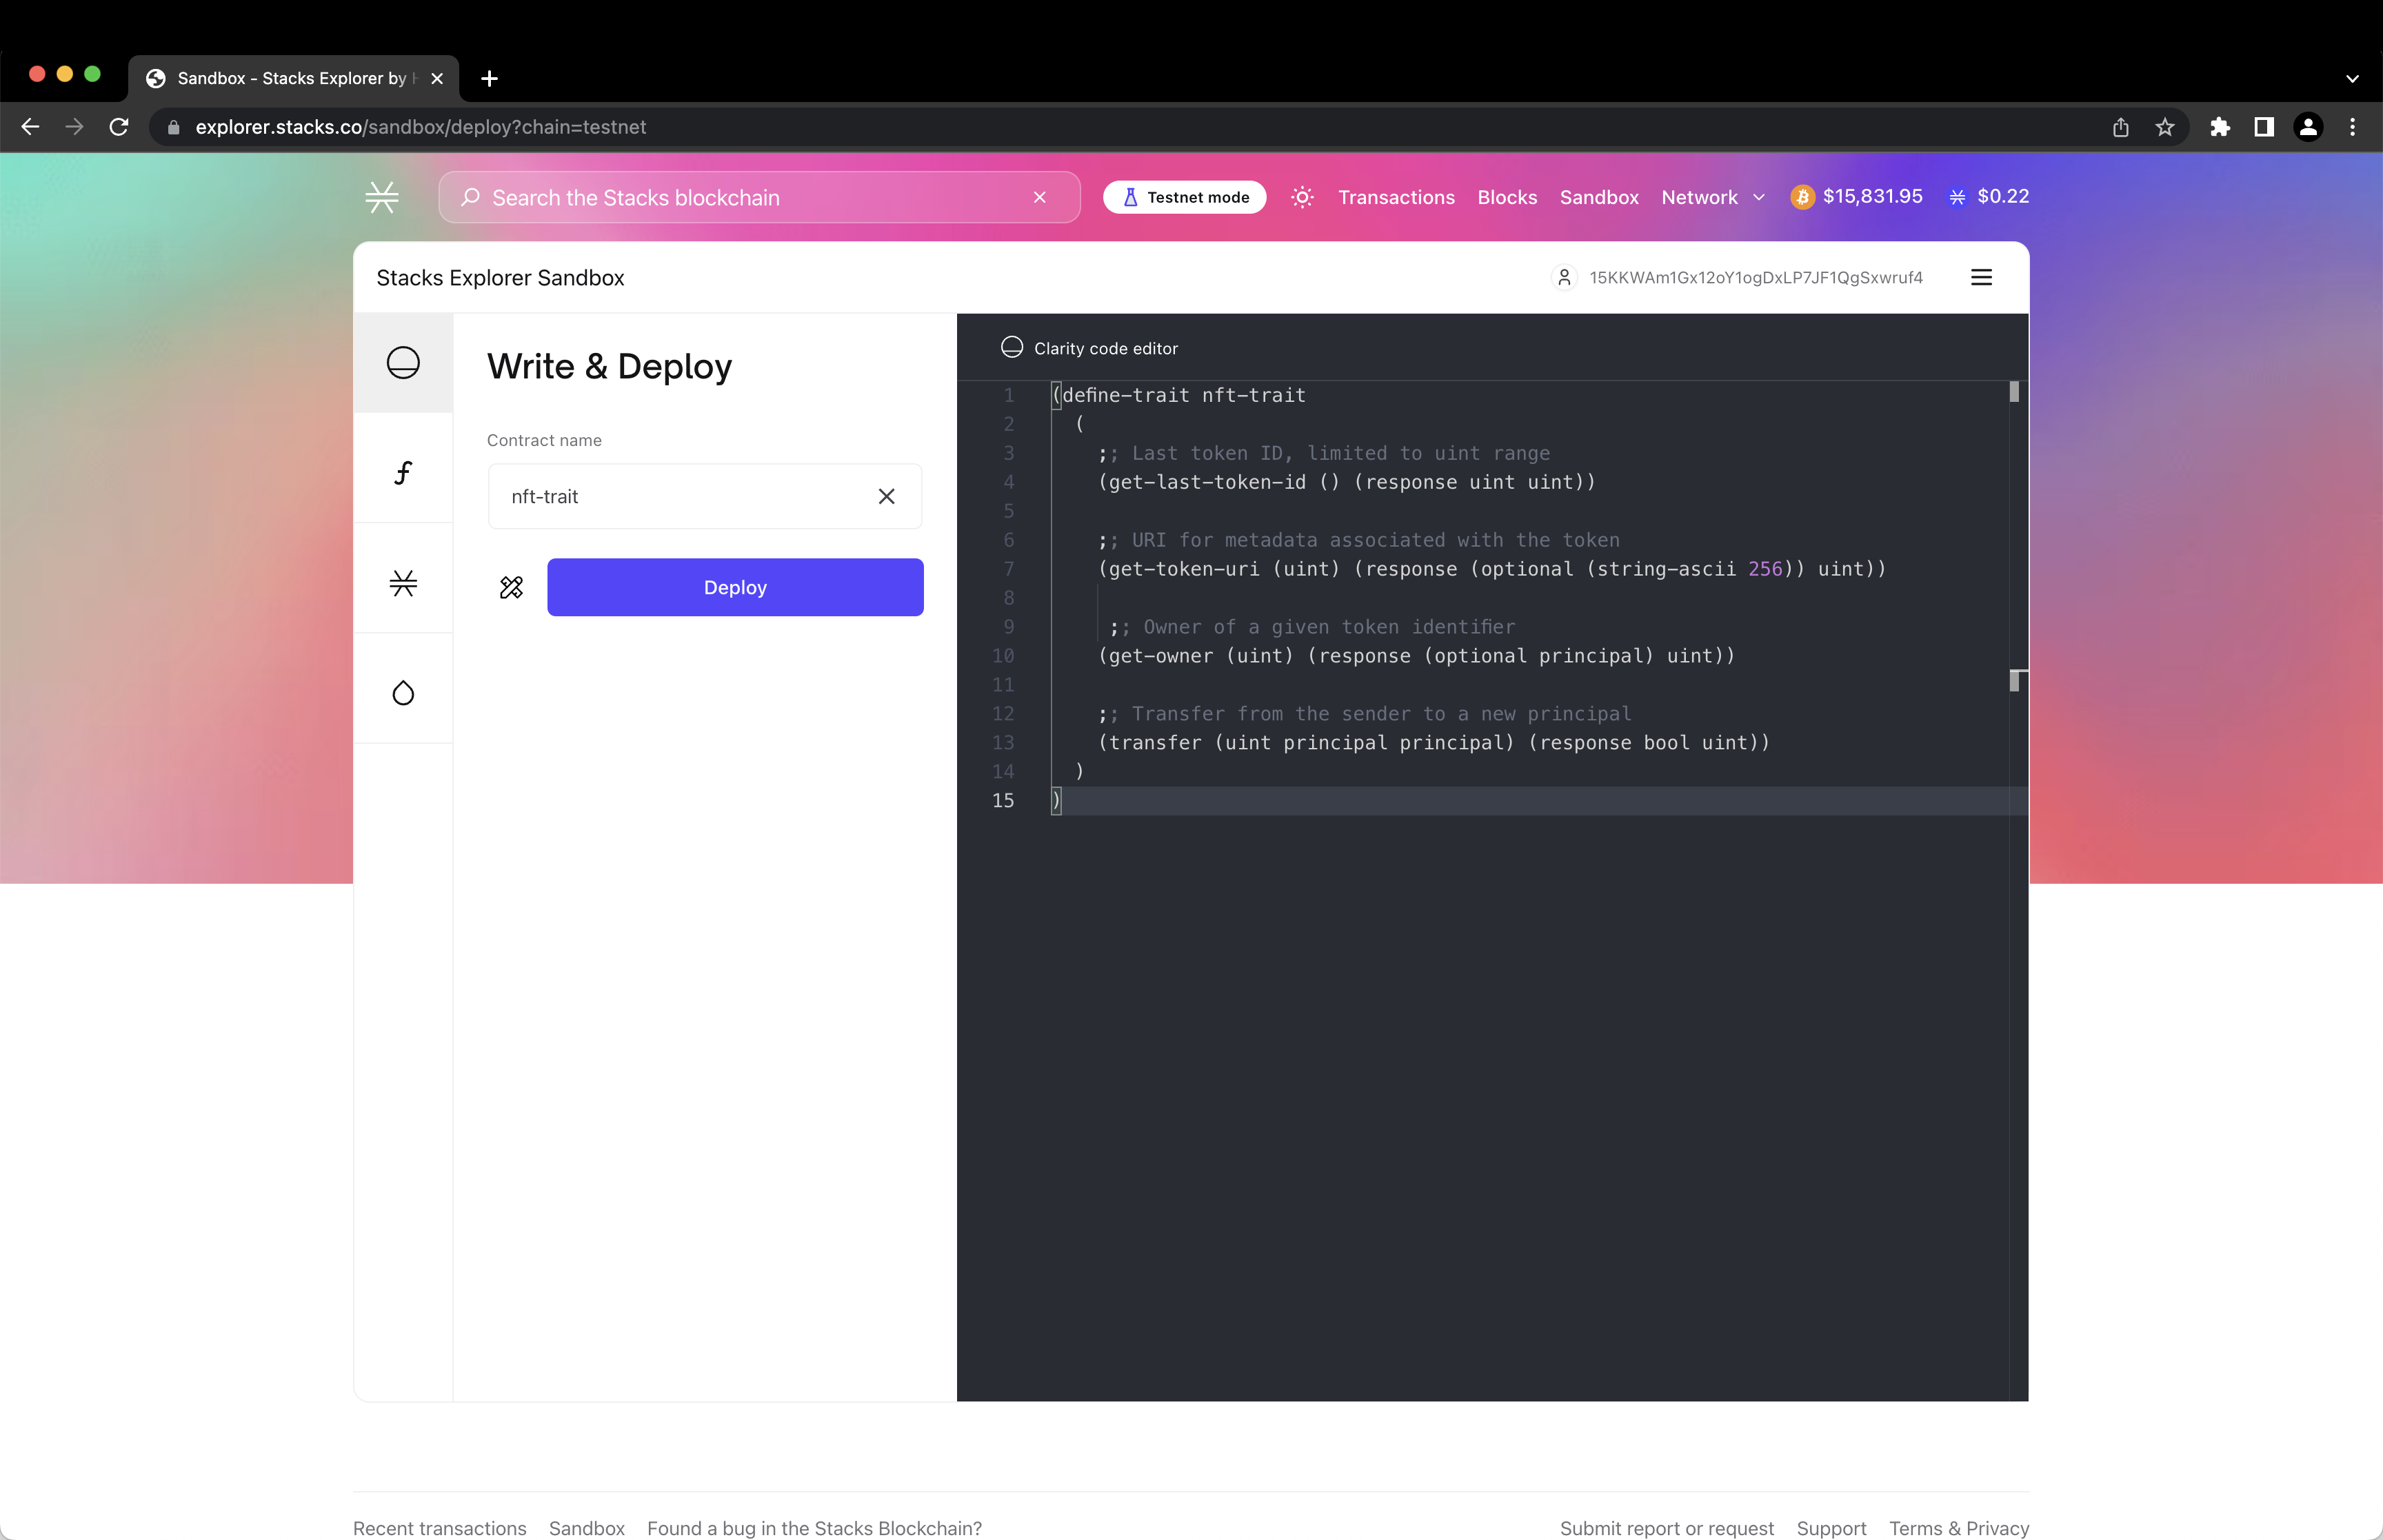Image resolution: width=2383 pixels, height=1540 pixels.
Task: Open the hamburger menu in Sandbox header
Action: pos(1981,278)
